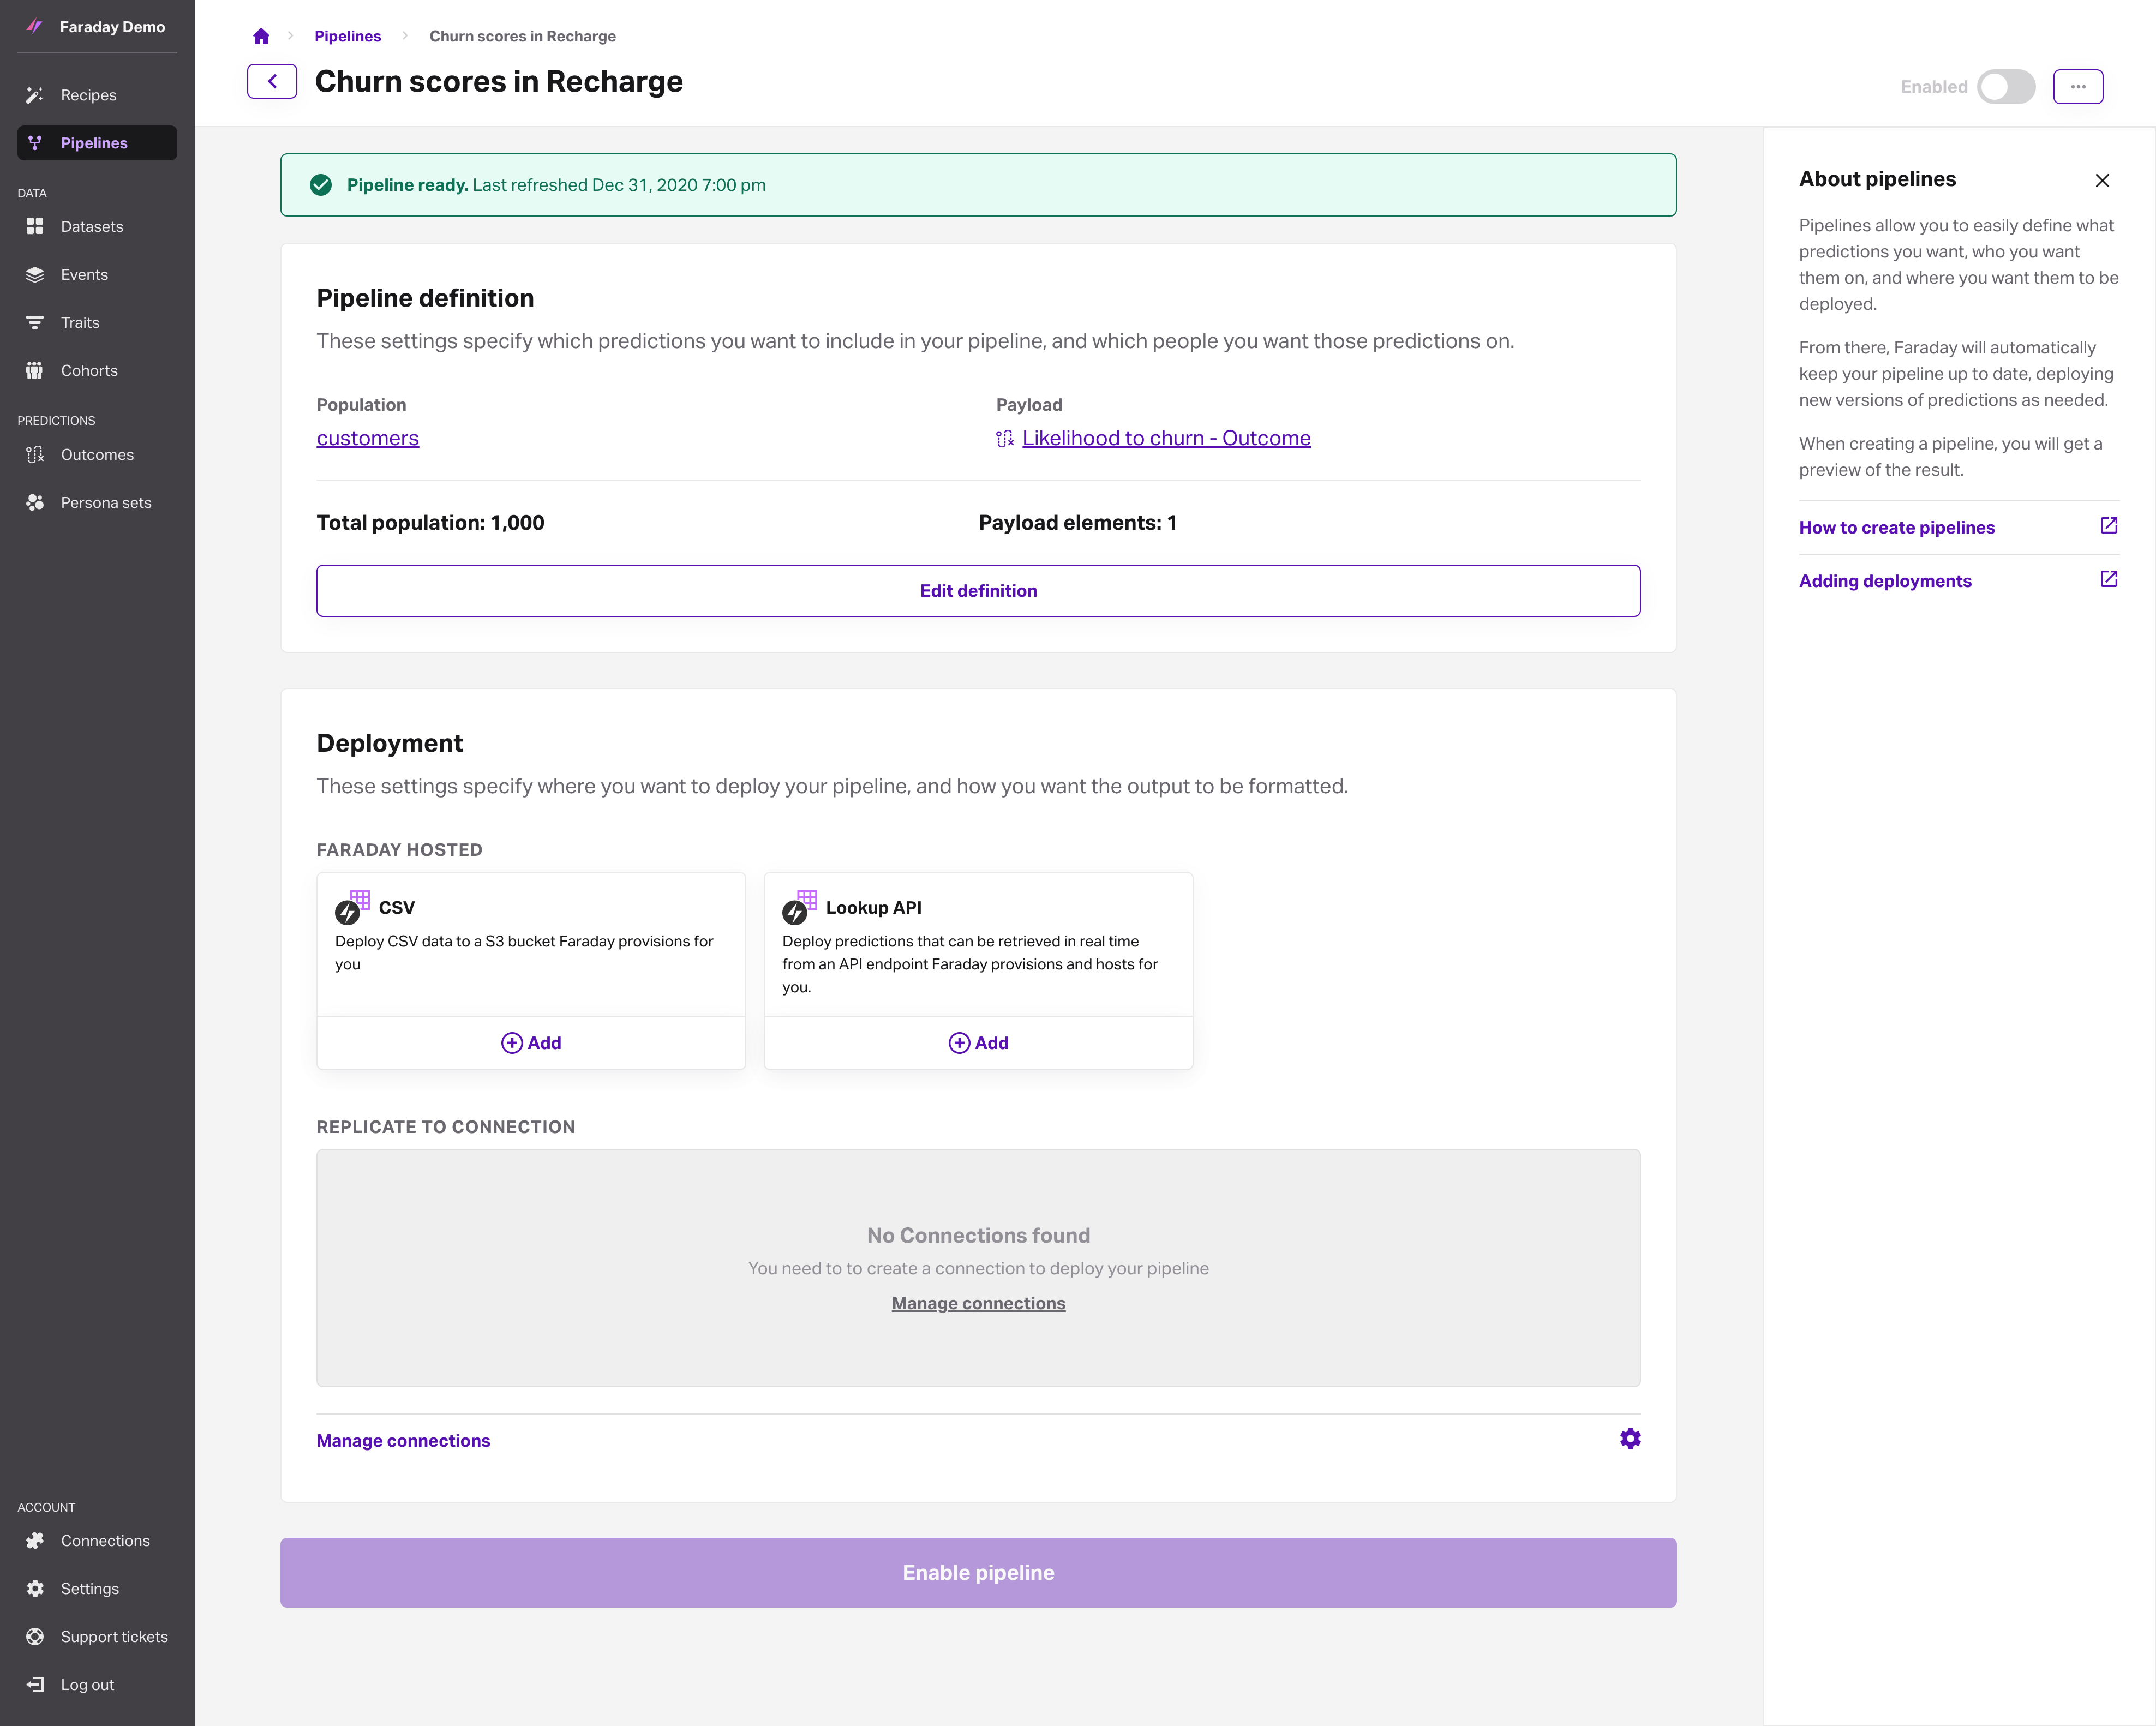The height and width of the screenshot is (1726, 2156).
Task: Click the Log out arrow icon
Action: 34,1685
